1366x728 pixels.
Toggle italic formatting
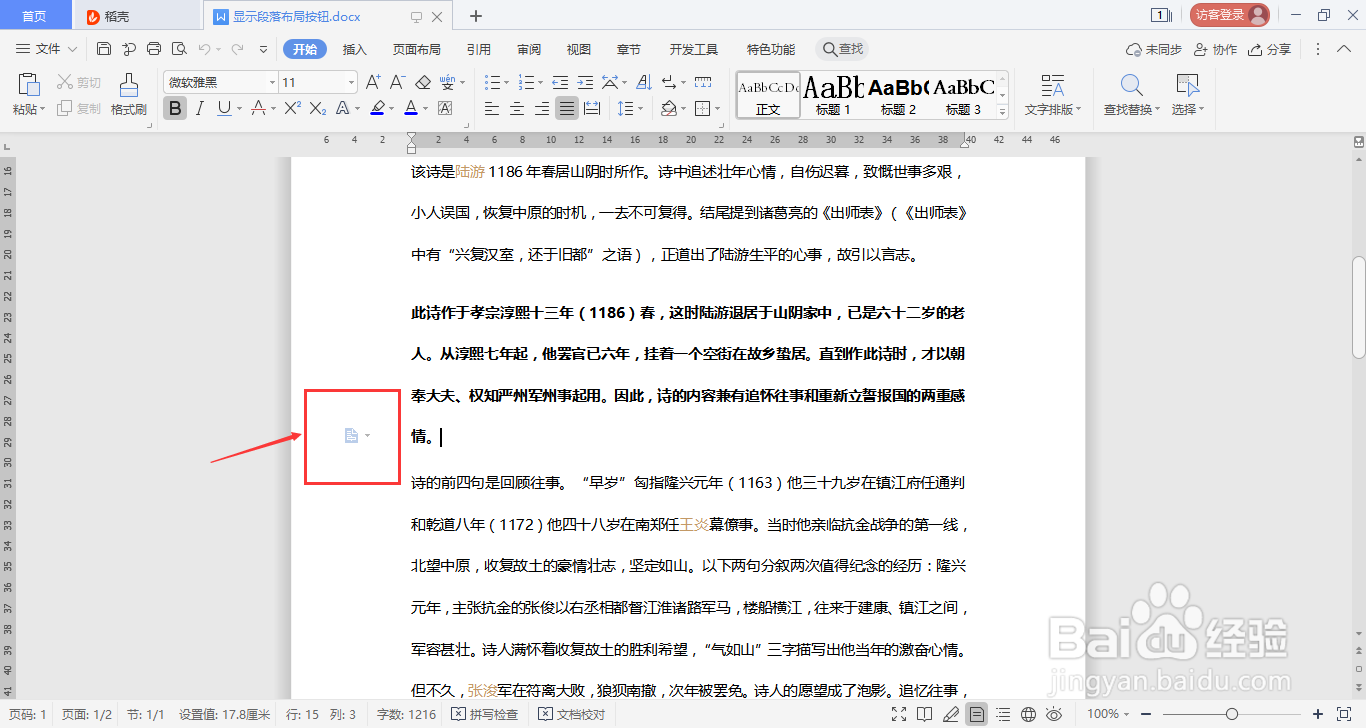(x=198, y=107)
